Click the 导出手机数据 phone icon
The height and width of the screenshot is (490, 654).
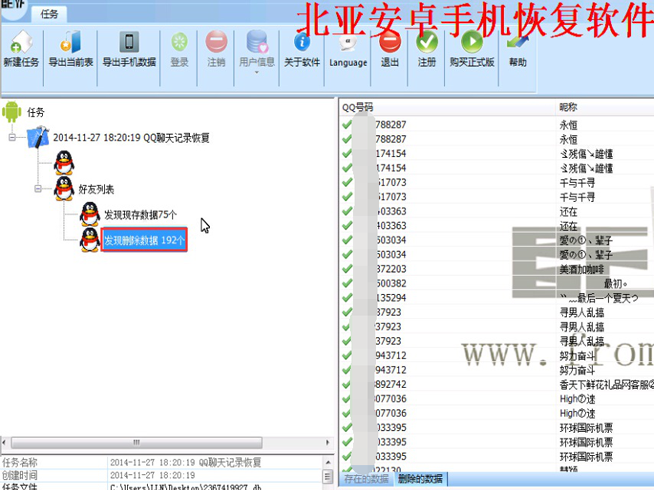click(129, 42)
